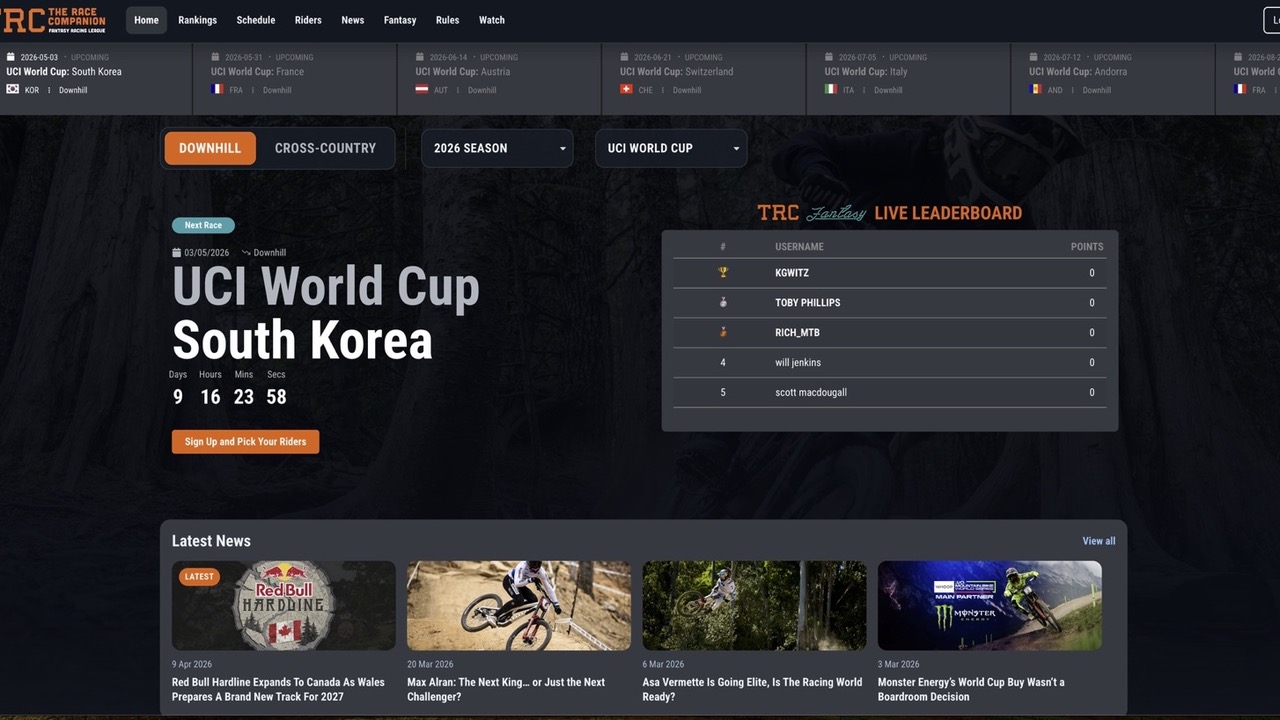
Task: Click the Next Race badge
Action: 203,225
